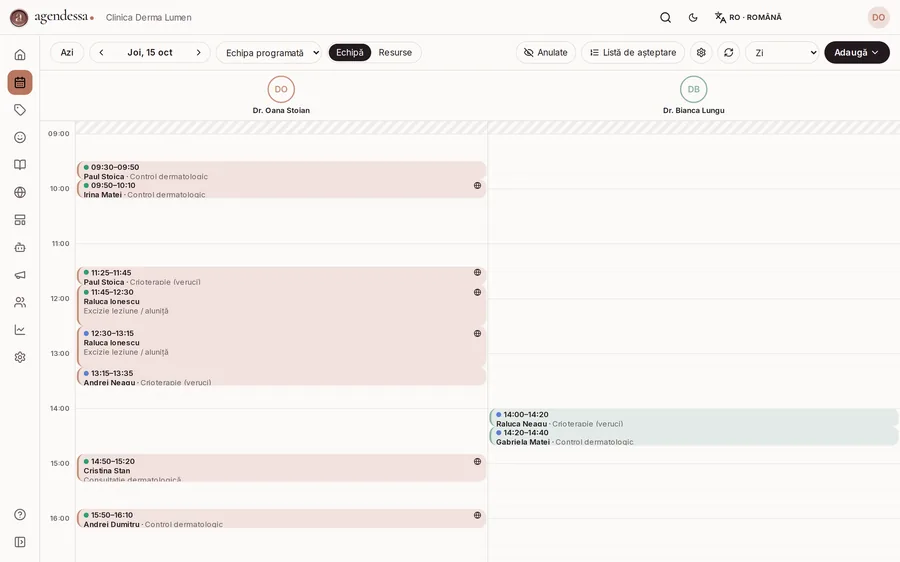Click the calendar settings gear icon

coord(701,52)
